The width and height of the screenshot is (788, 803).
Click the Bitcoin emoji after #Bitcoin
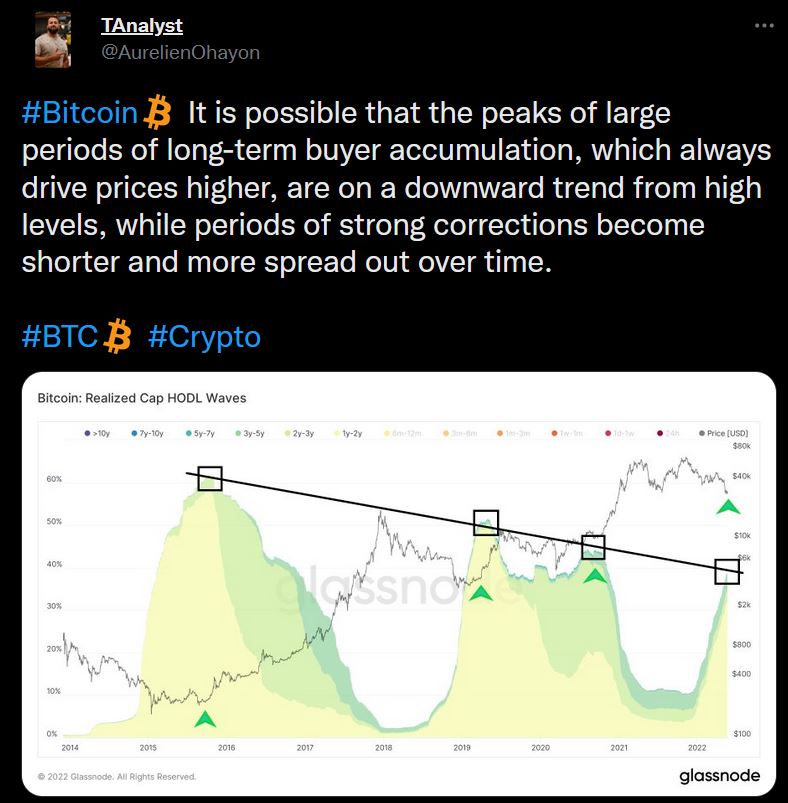[158, 113]
